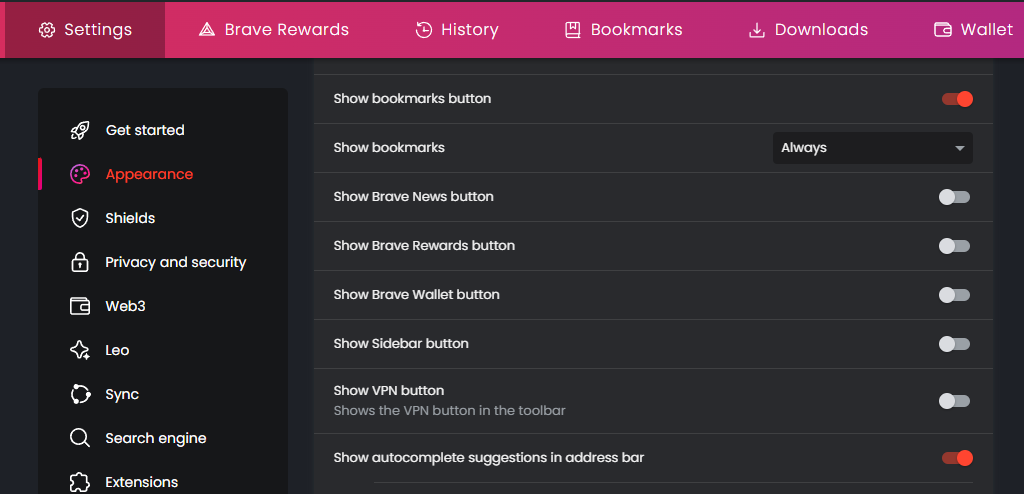
Task: Click the magnifier icon beside Search engine
Action: coord(80,438)
